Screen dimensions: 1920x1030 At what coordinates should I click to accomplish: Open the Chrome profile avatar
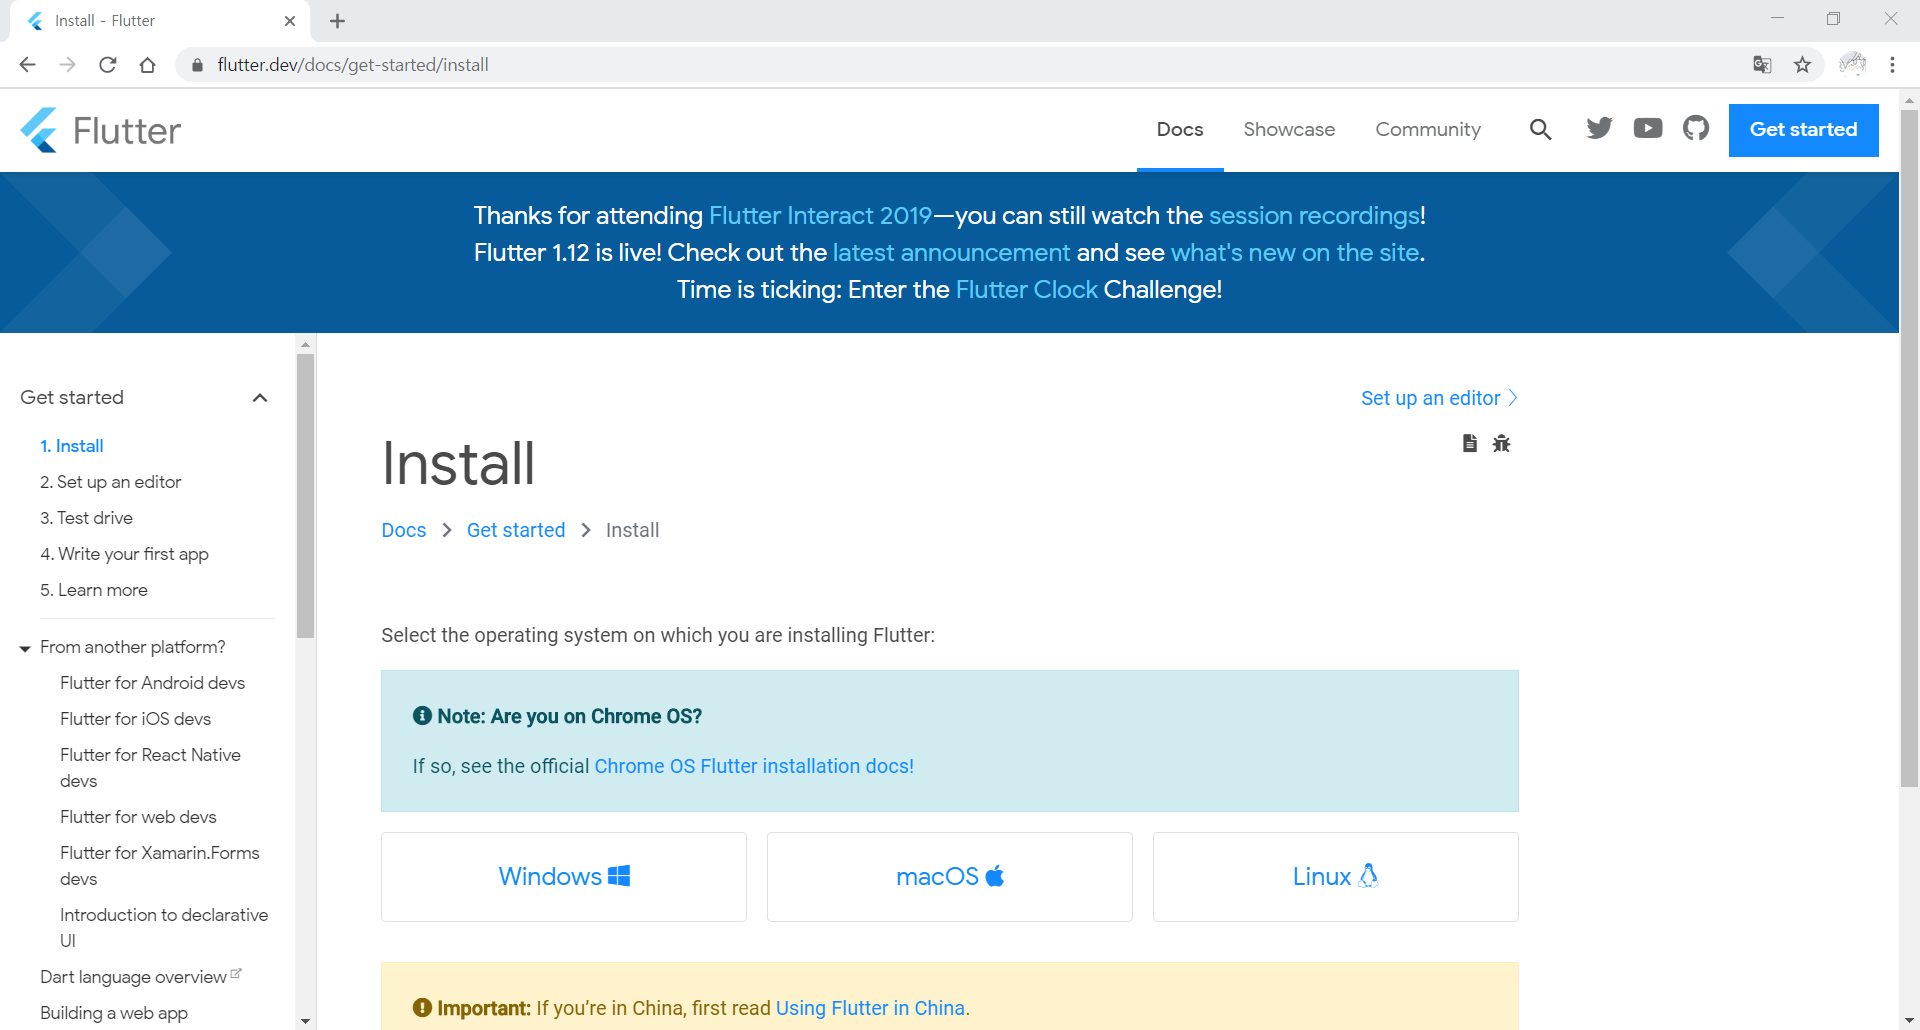[1852, 64]
